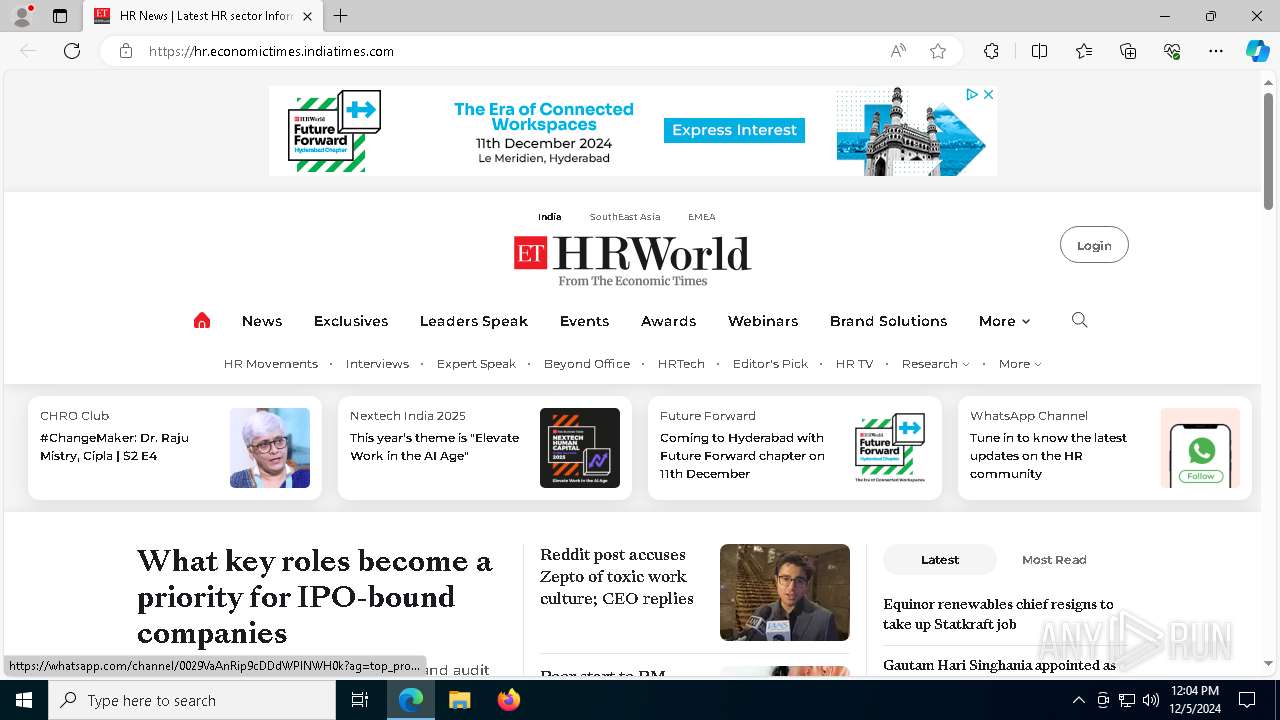Expand the main nav More dropdown
The height and width of the screenshot is (720, 1280).
click(1004, 321)
